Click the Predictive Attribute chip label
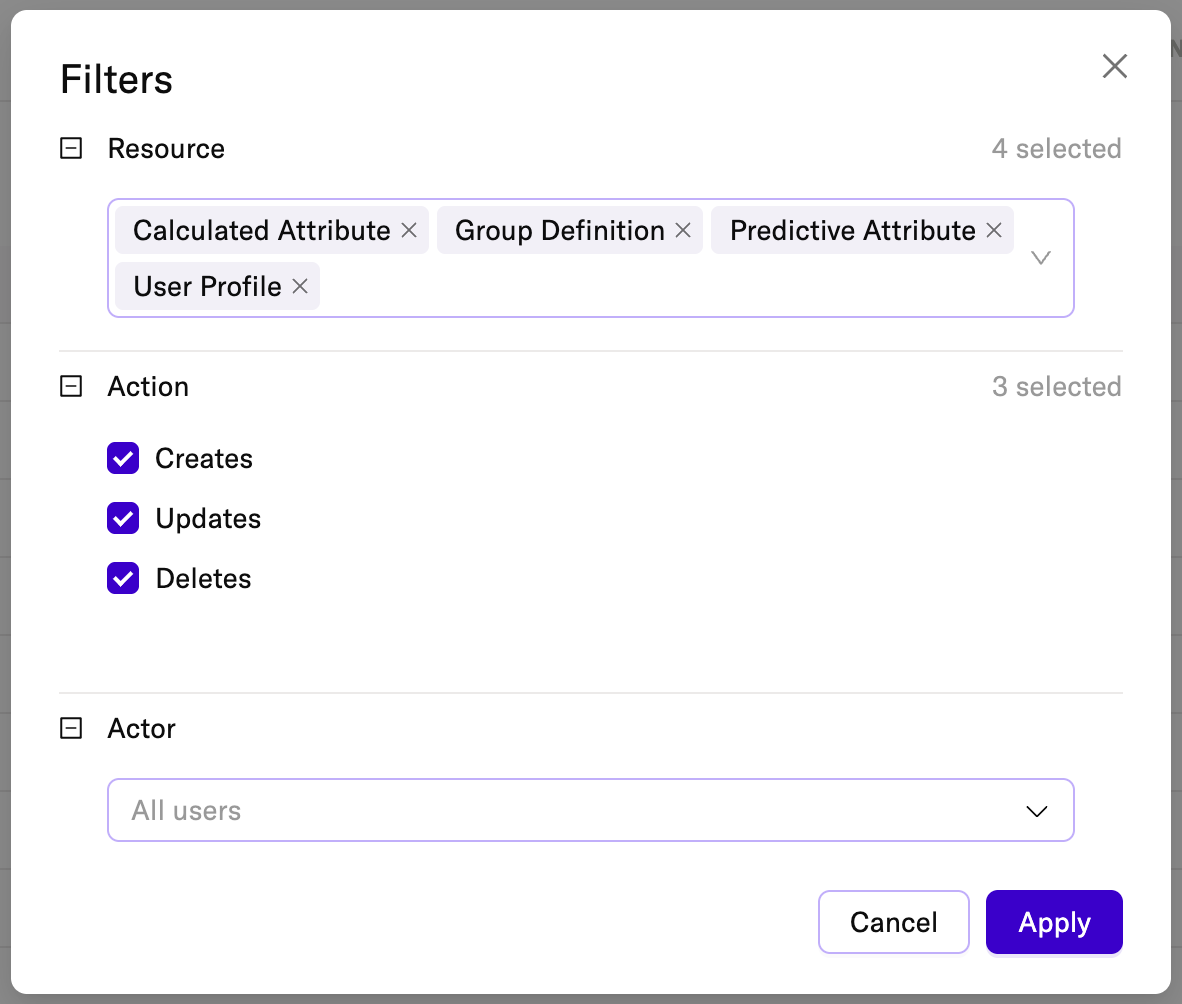 (x=852, y=231)
